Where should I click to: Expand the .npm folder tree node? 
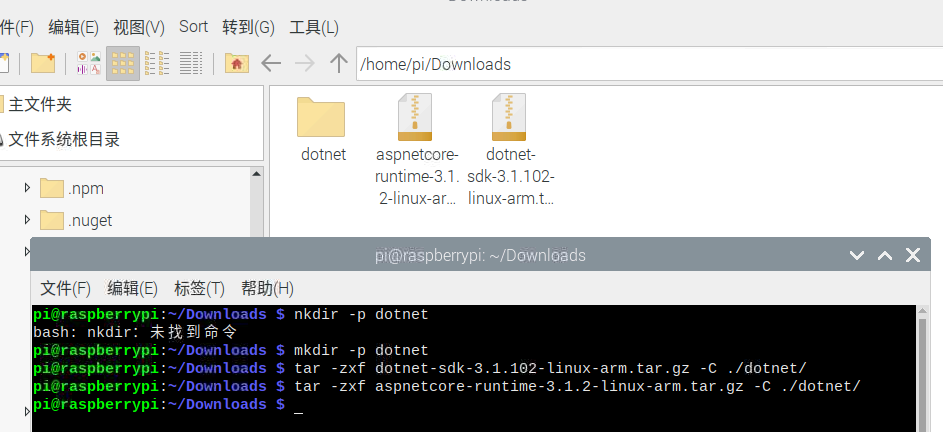pyautogui.click(x=27, y=188)
